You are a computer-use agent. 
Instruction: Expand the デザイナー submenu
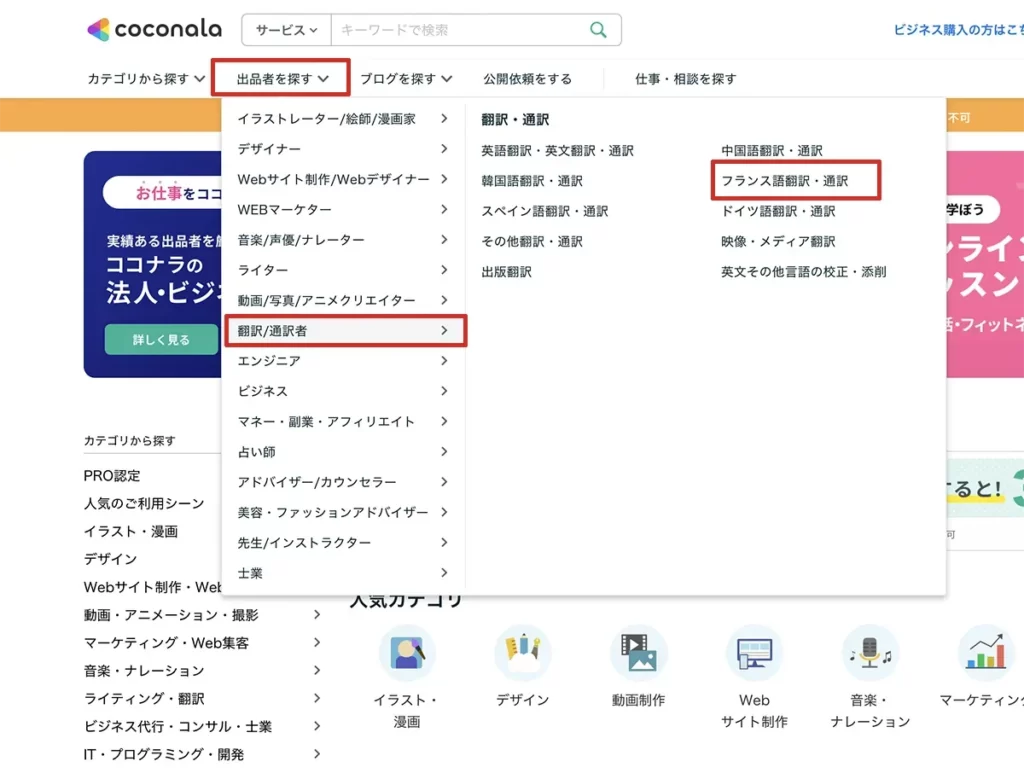(344, 149)
